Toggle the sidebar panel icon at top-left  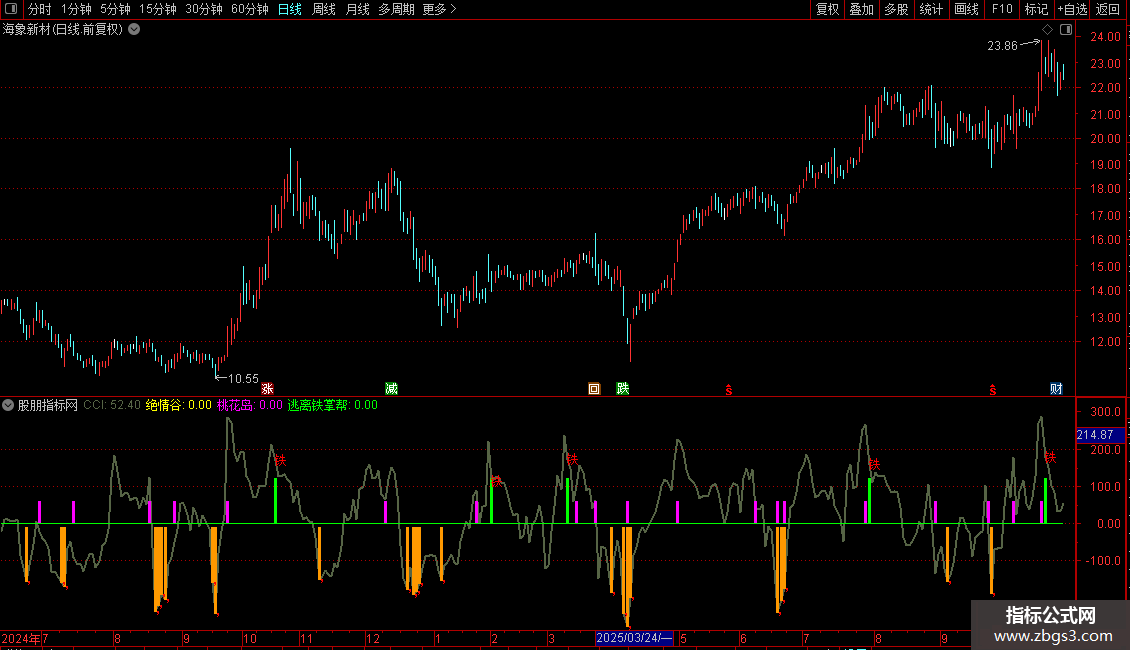(x=11, y=9)
